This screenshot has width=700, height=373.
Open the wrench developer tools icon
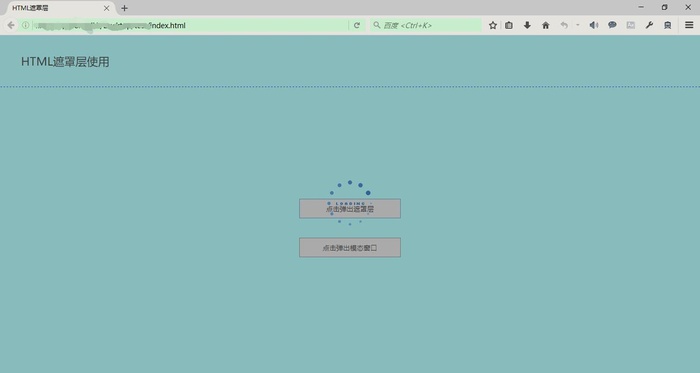click(649, 25)
